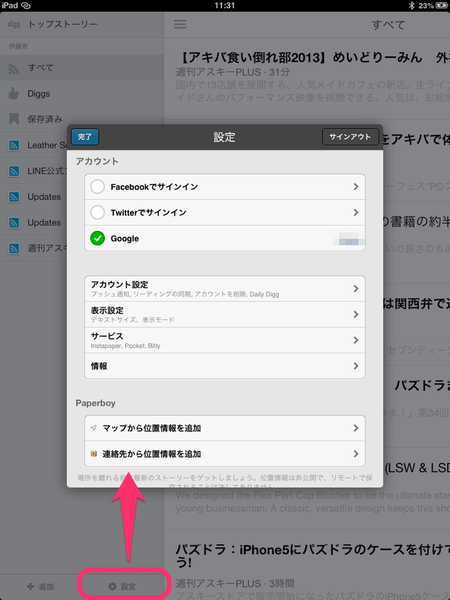Tap 設定 gear settings button
The width and height of the screenshot is (450, 600).
[x=122, y=586]
